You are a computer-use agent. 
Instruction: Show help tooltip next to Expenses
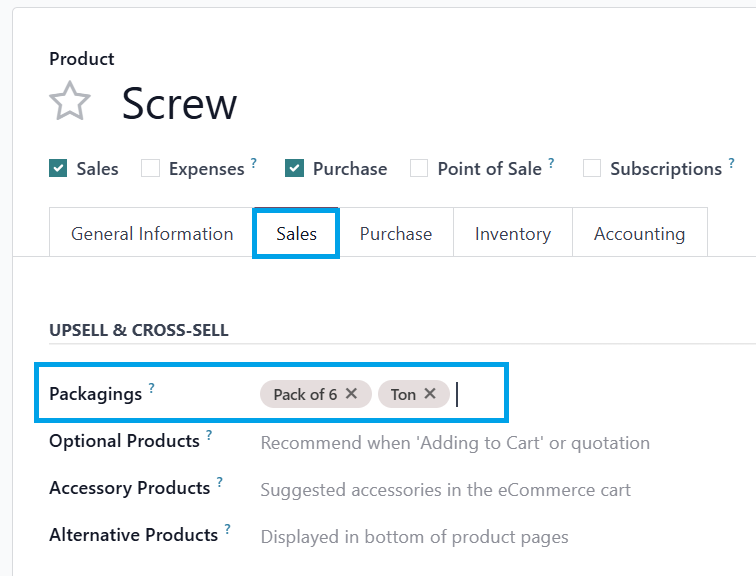[254, 163]
